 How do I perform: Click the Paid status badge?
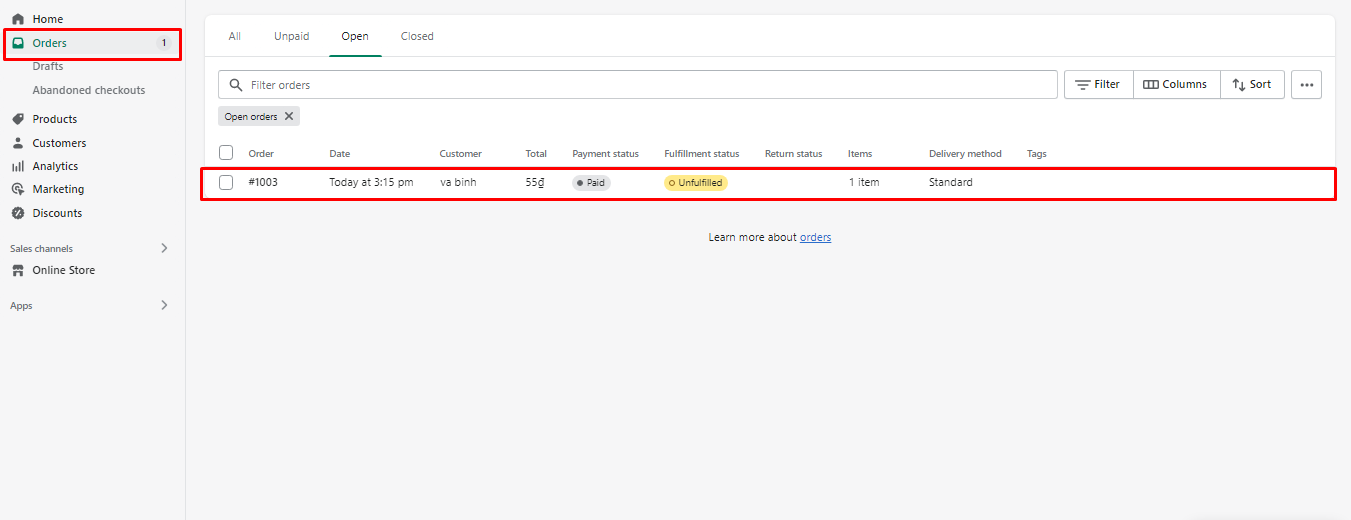591,183
